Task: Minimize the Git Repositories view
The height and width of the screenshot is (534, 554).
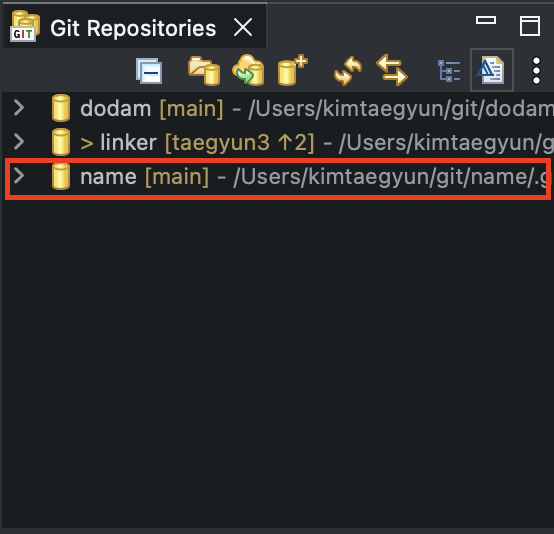Action: click(486, 20)
